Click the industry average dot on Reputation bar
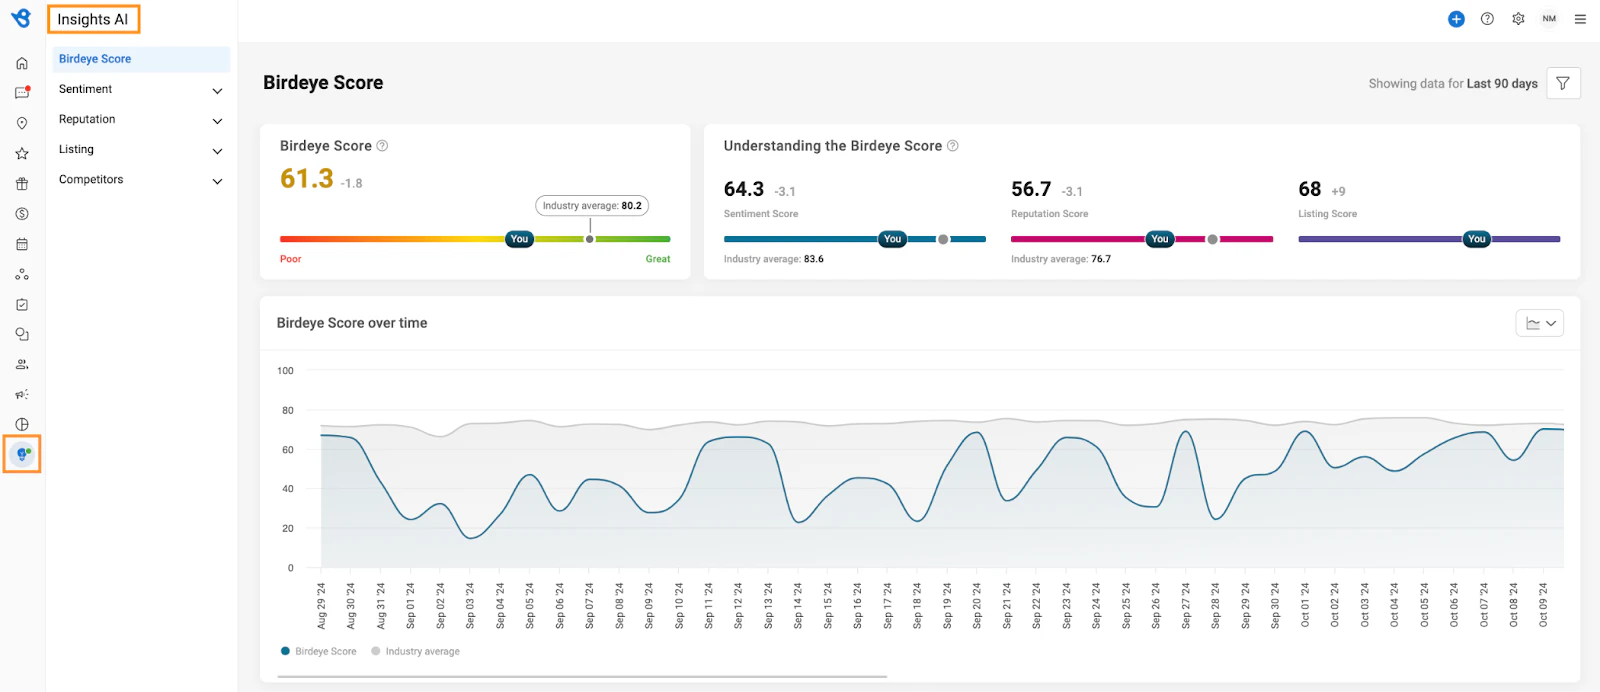Image resolution: width=1600 pixels, height=692 pixels. 1212,239
